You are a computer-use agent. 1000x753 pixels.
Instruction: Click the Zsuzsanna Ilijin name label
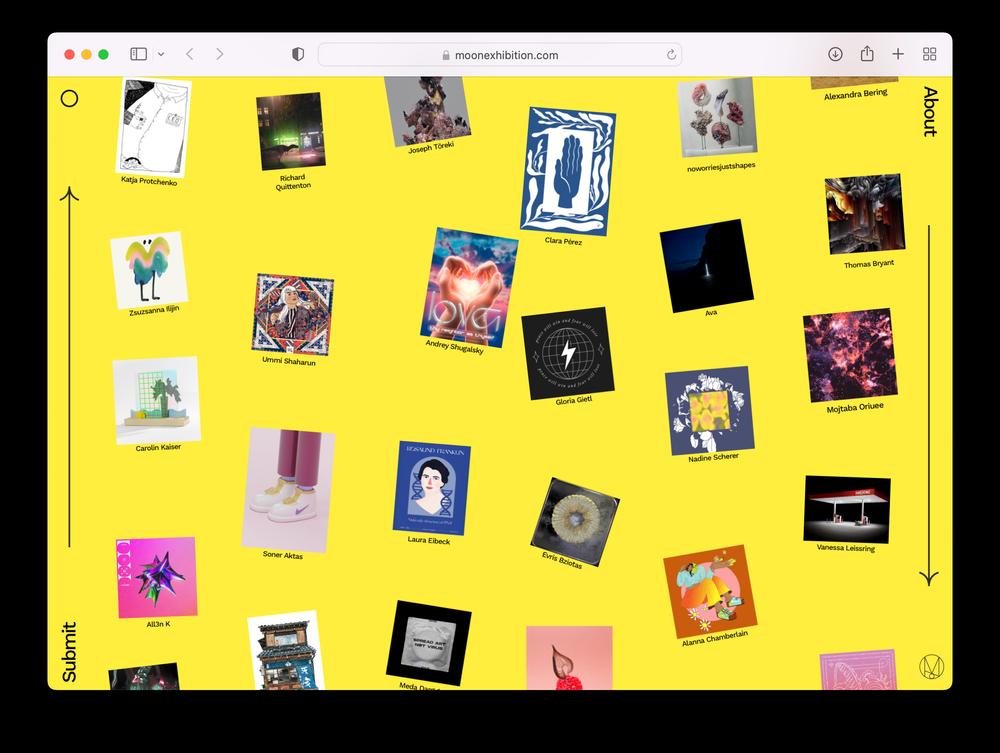154,311
